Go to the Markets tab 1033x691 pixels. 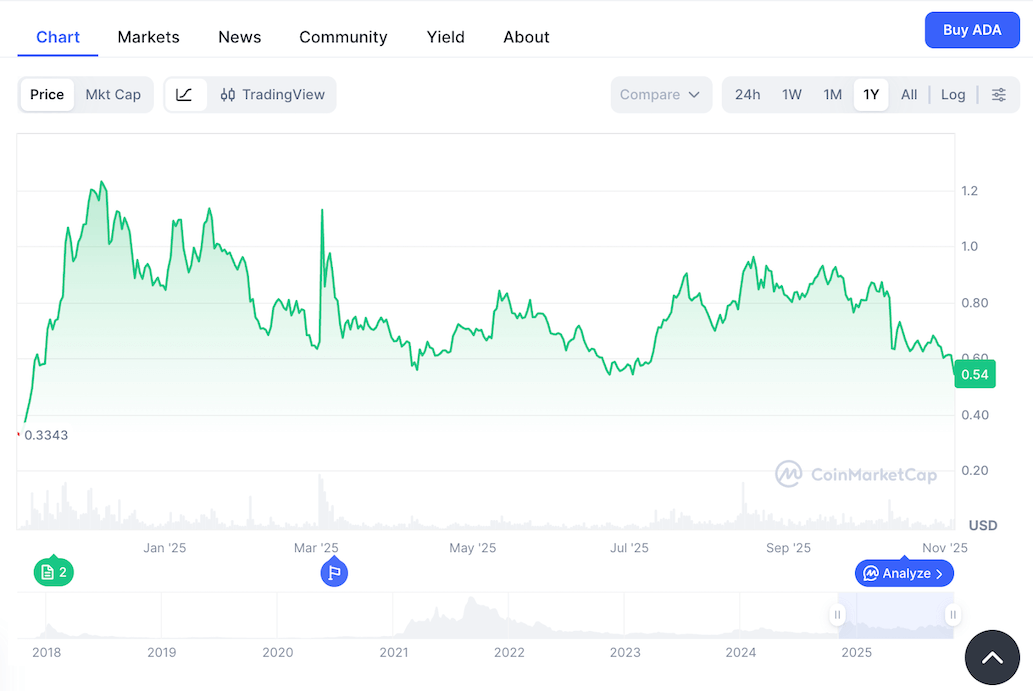(x=148, y=36)
